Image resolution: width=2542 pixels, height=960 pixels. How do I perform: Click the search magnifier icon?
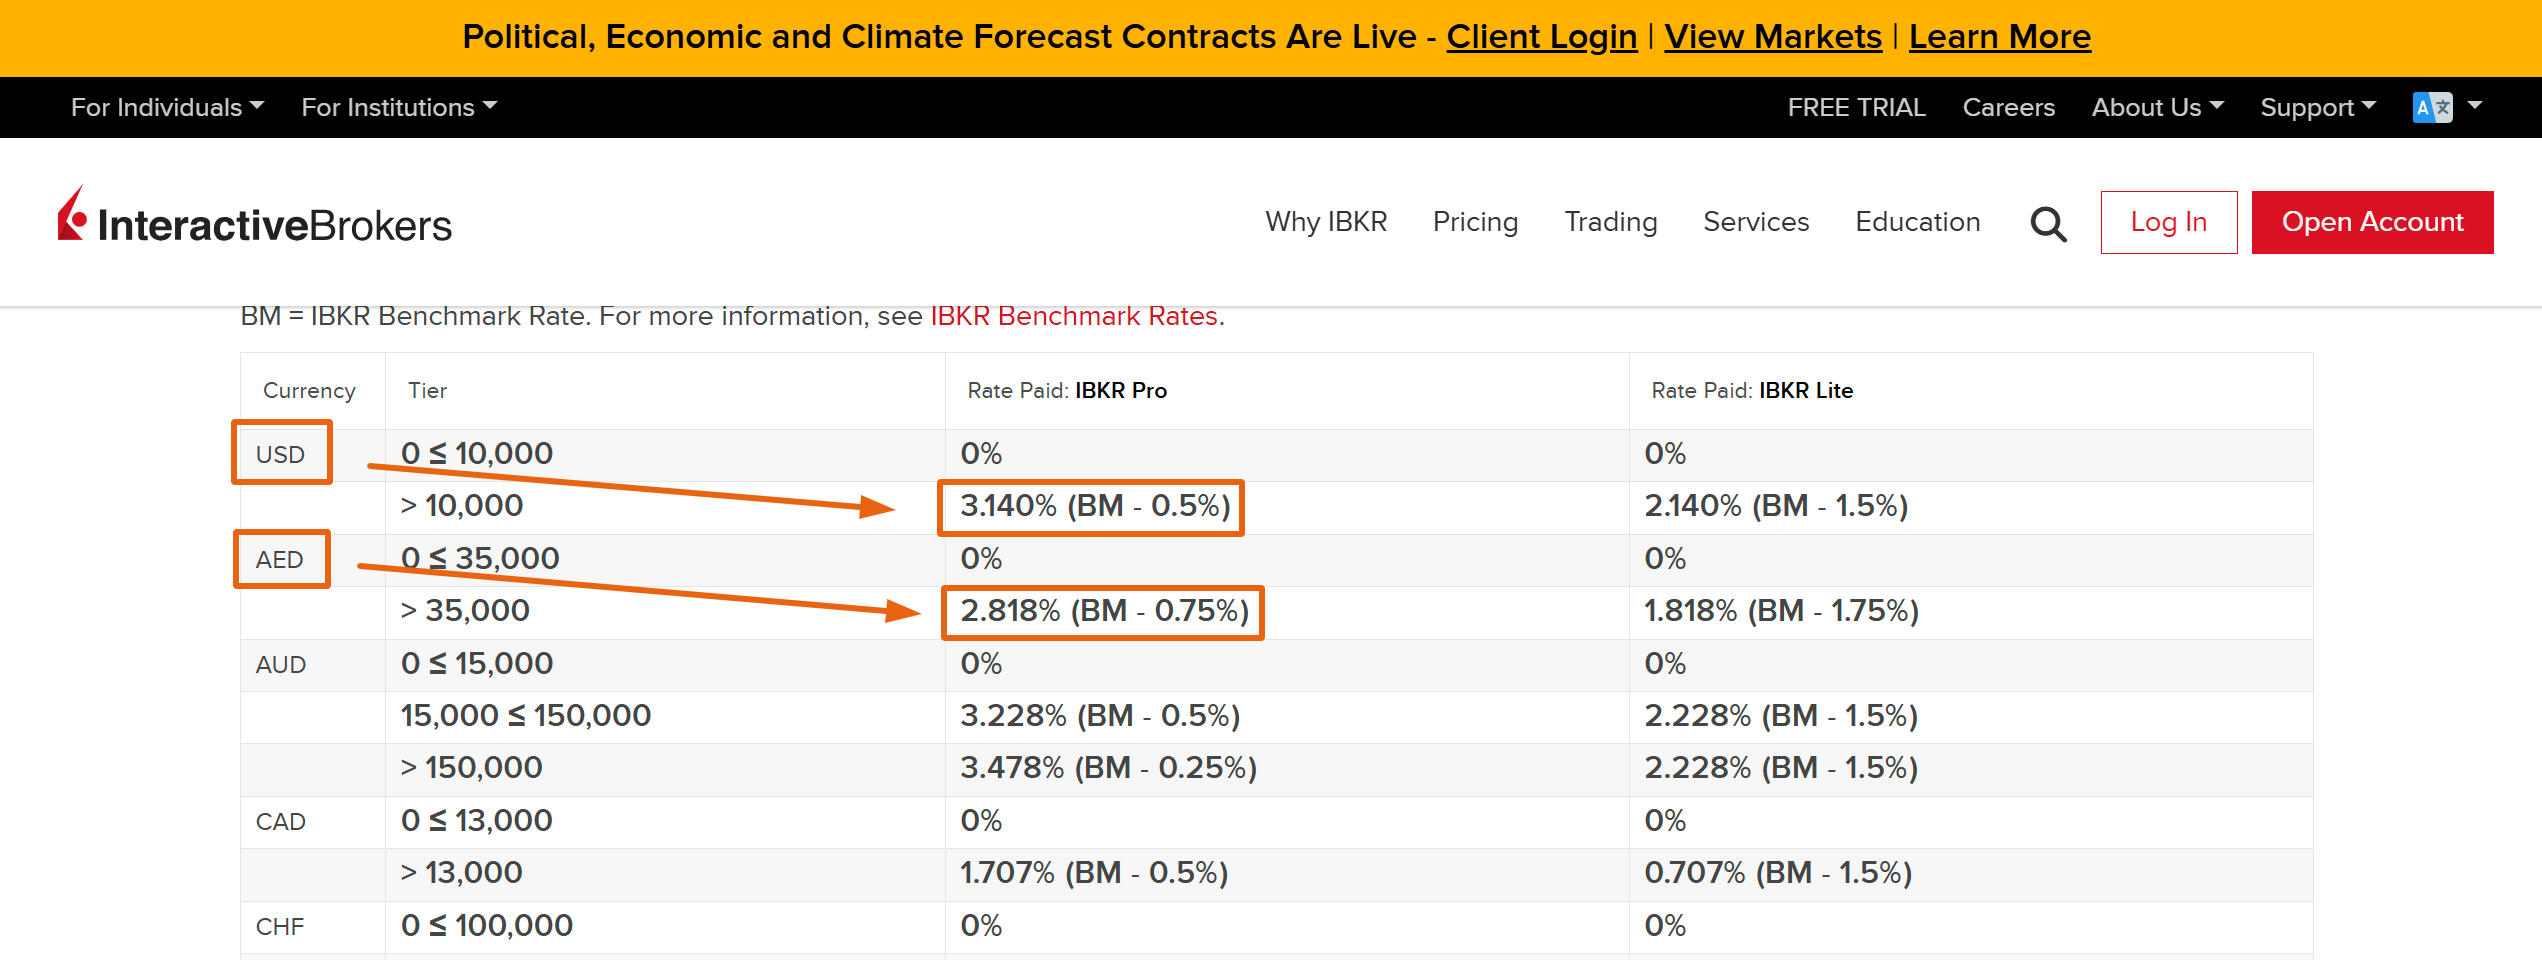(2048, 224)
